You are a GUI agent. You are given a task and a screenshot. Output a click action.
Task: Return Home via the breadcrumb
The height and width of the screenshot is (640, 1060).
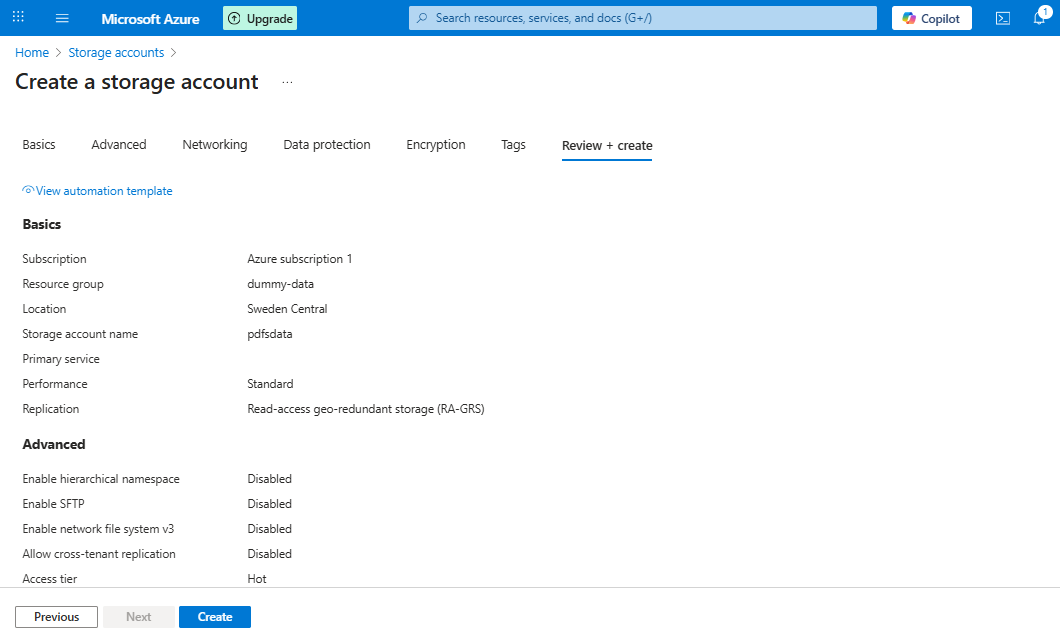pyautogui.click(x=31, y=52)
